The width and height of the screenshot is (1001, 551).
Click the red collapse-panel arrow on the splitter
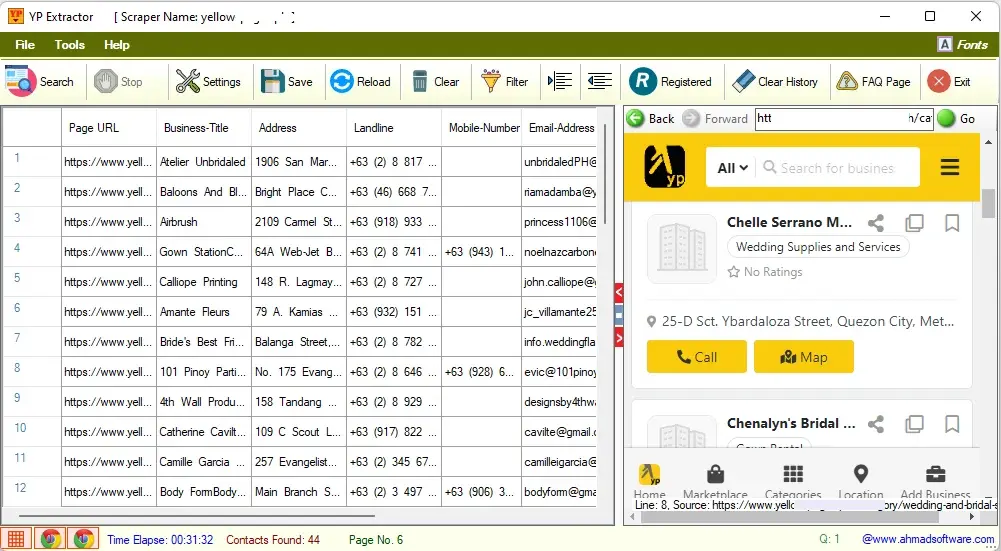[619, 293]
